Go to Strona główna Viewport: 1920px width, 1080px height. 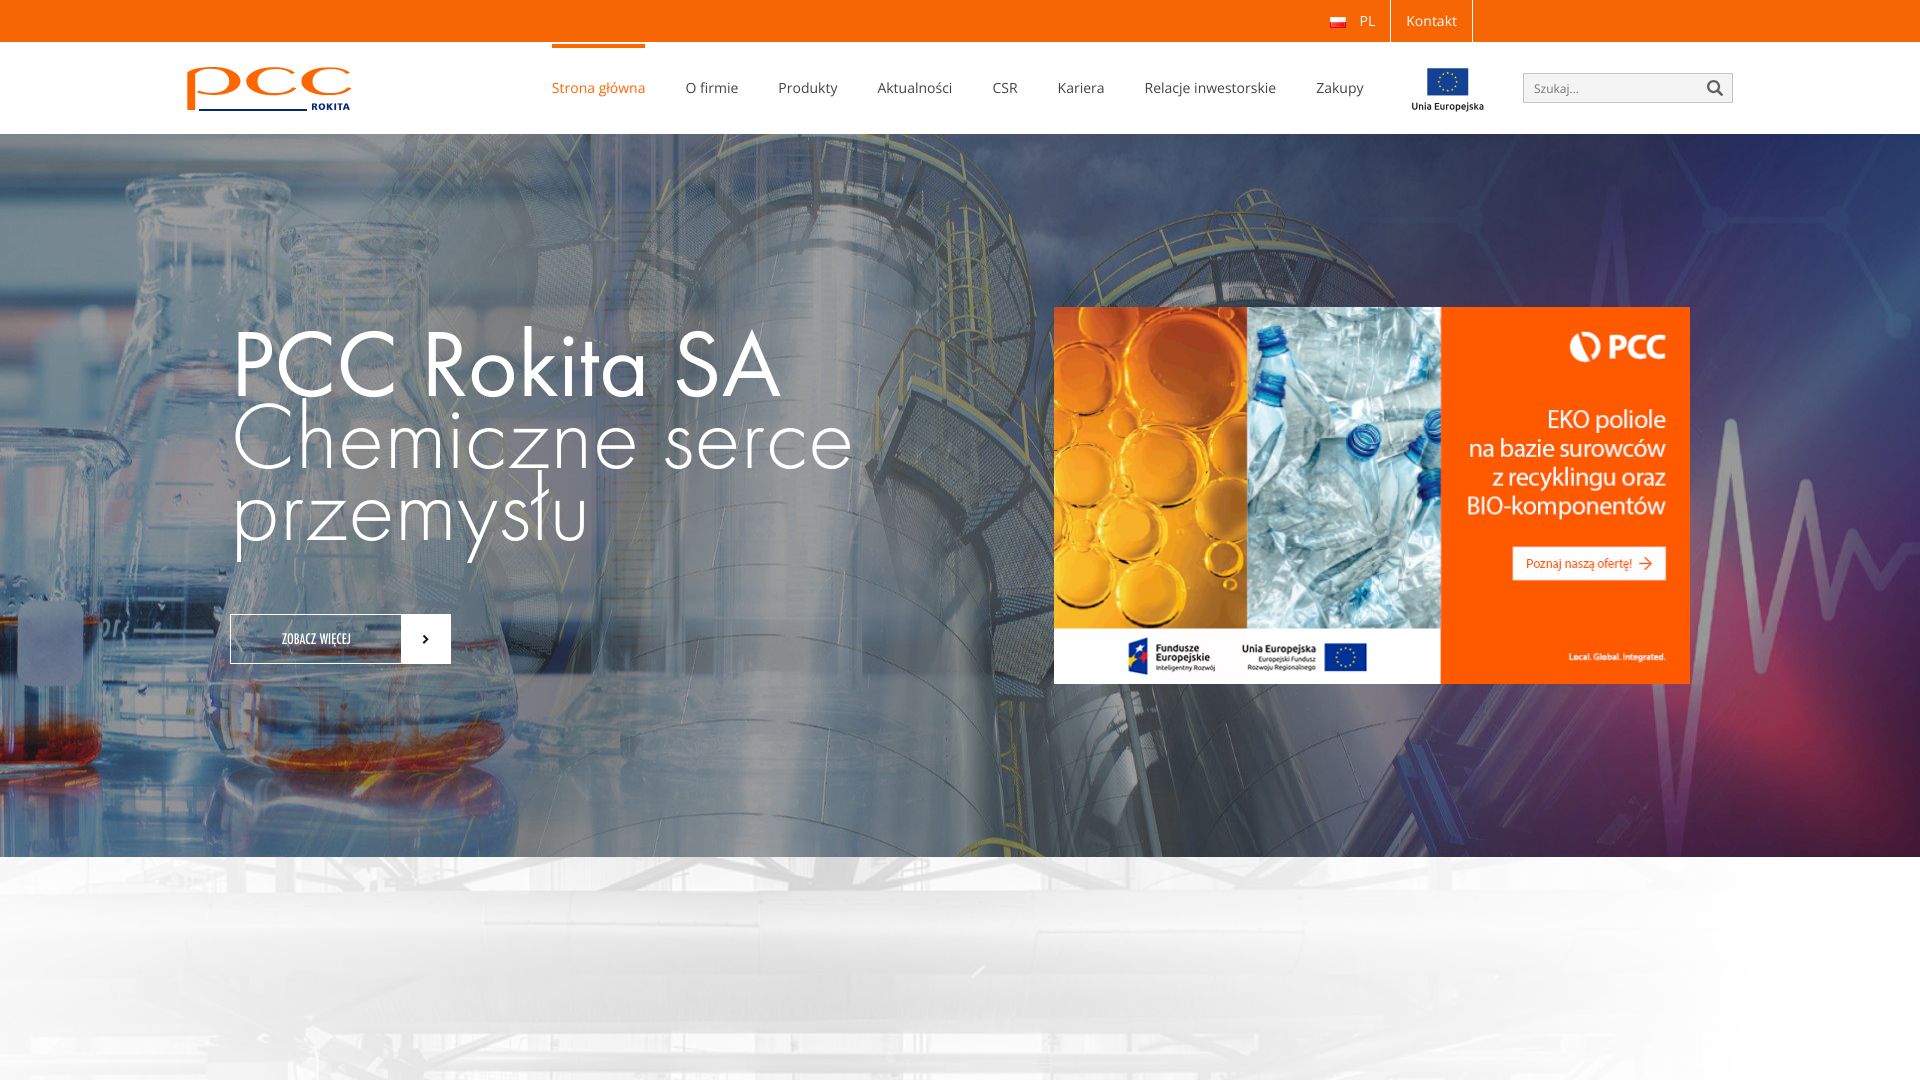(x=598, y=88)
